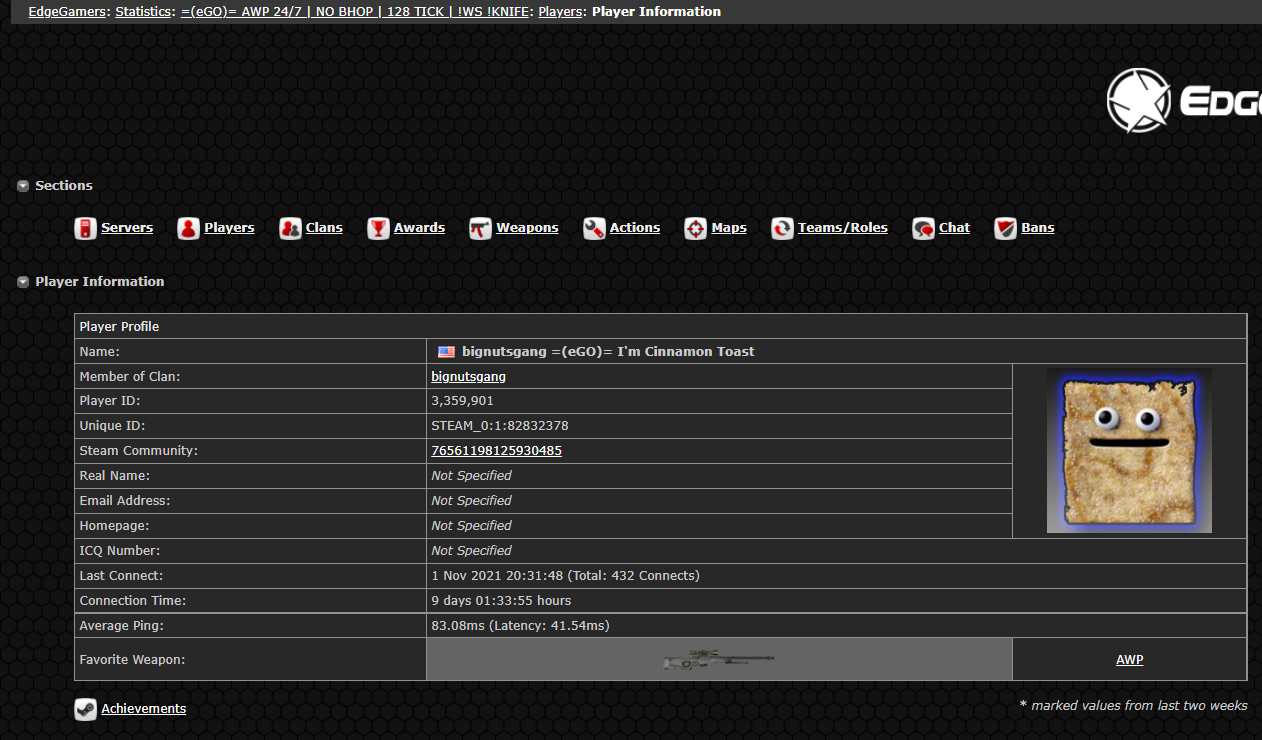Image resolution: width=1262 pixels, height=740 pixels.
Task: Open the Maps link
Action: [729, 228]
